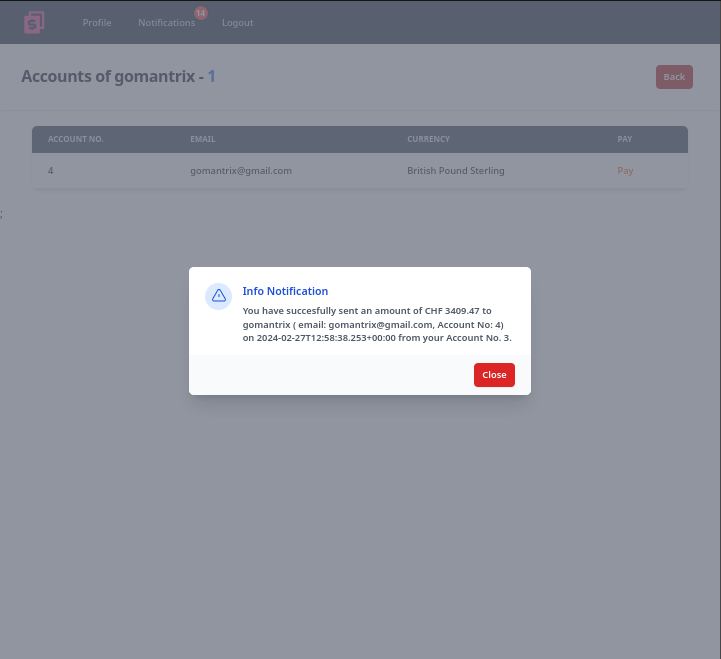The height and width of the screenshot is (659, 721).
Task: Click the EMAIL column header
Action: [x=203, y=139]
